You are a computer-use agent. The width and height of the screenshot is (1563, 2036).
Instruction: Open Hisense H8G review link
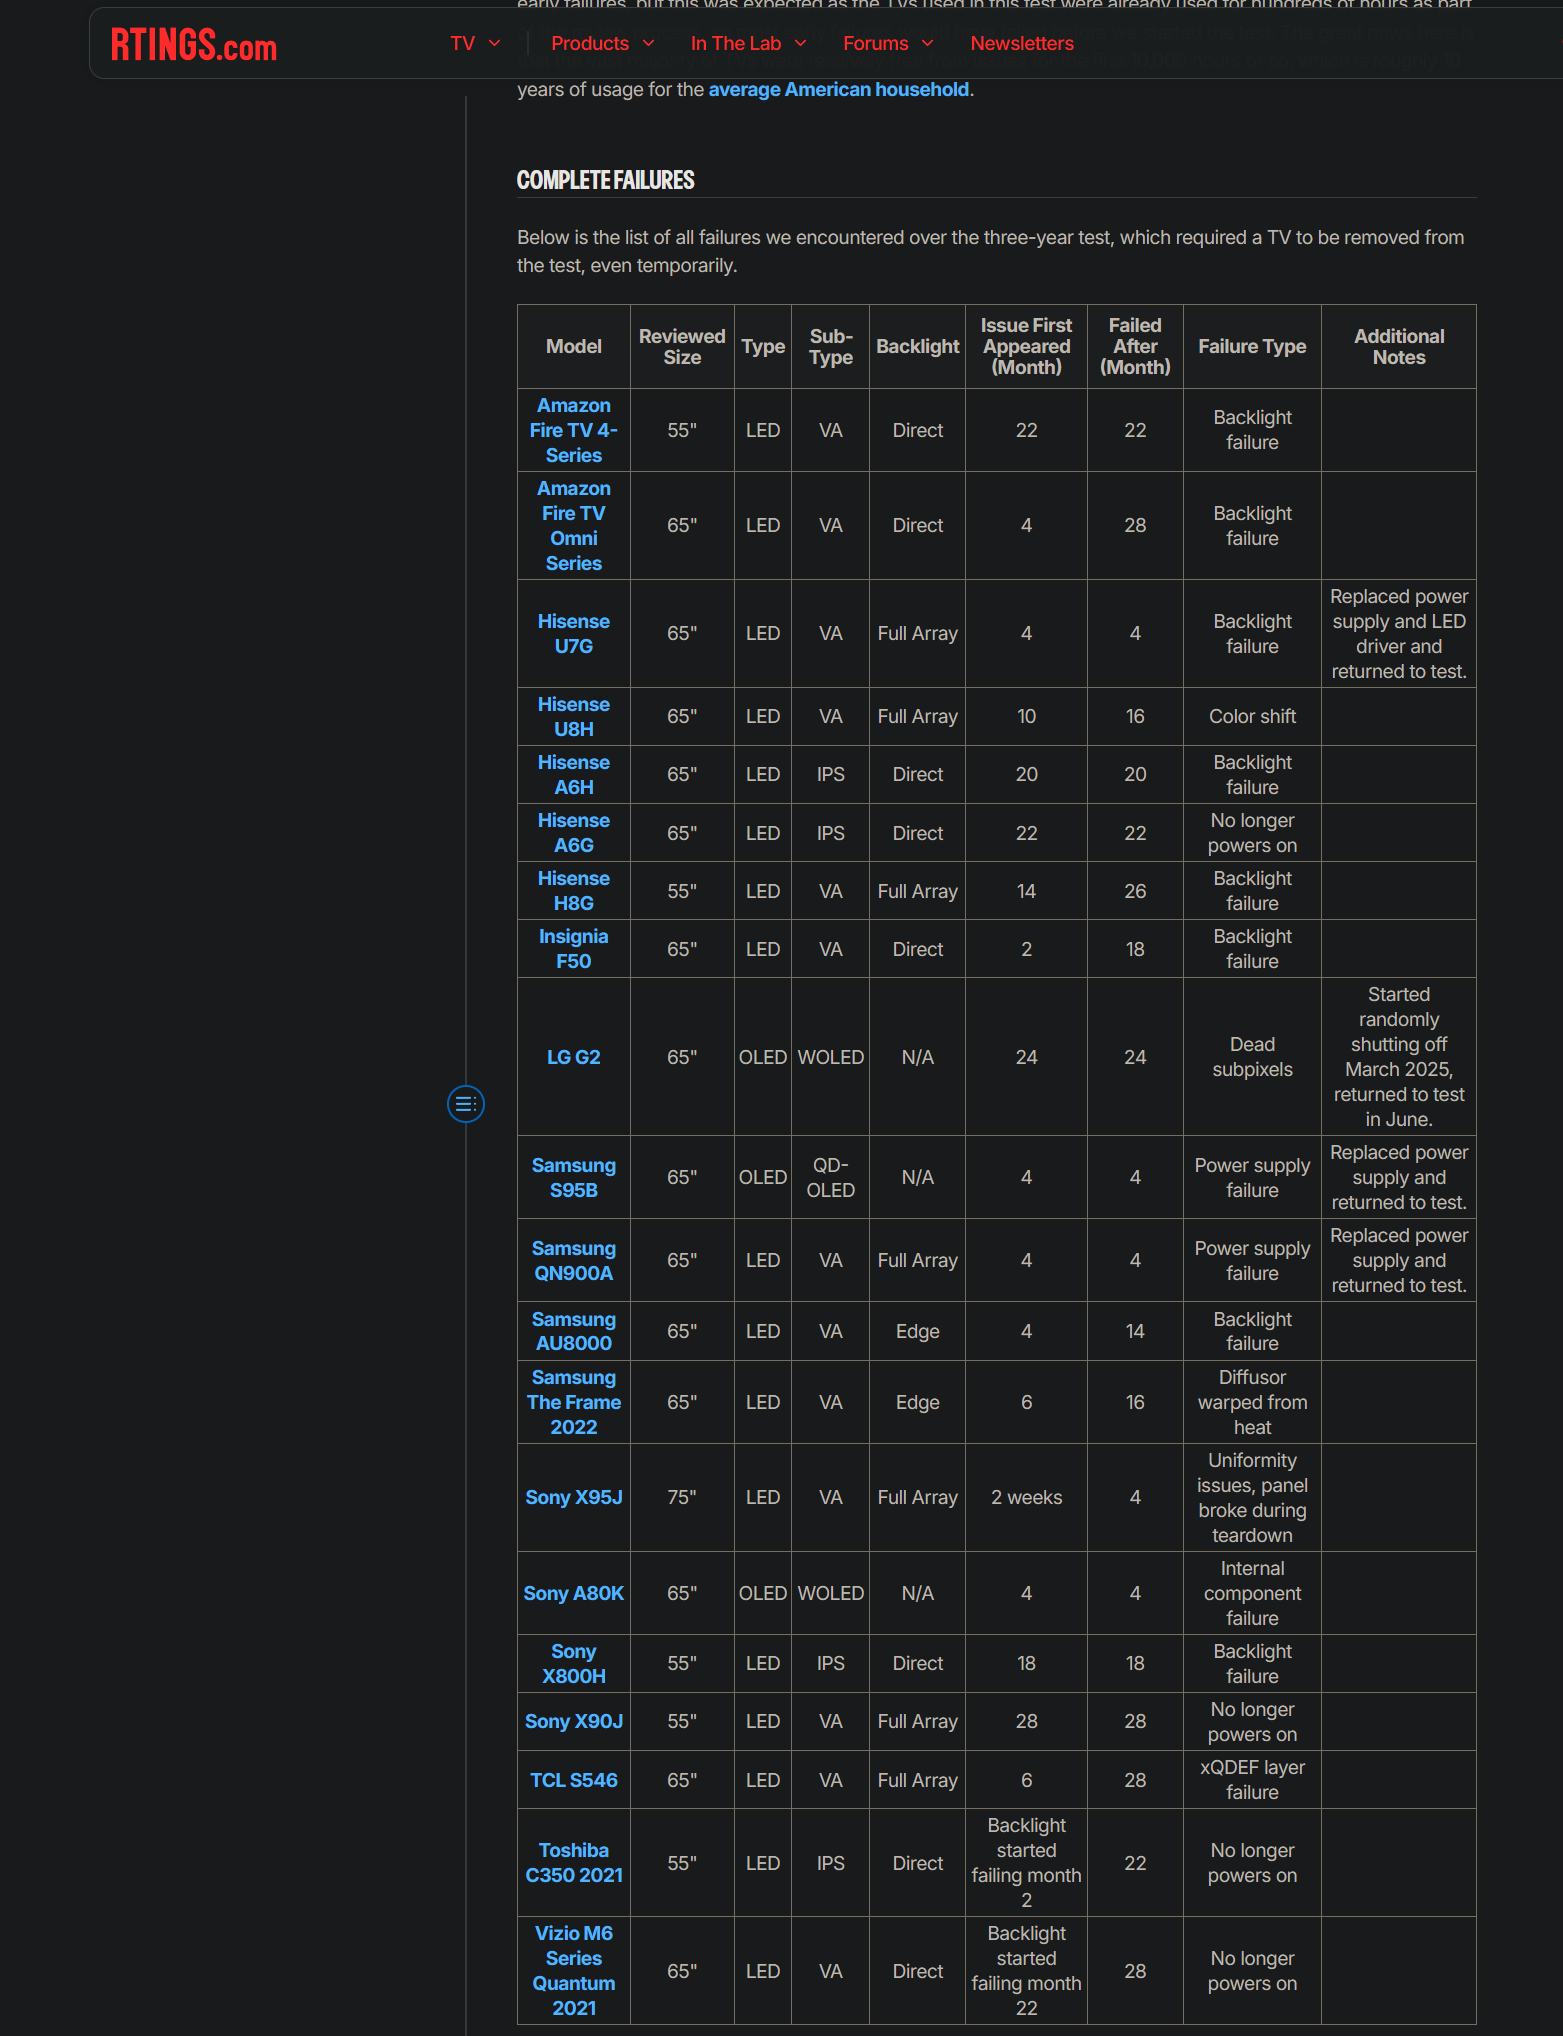574,891
